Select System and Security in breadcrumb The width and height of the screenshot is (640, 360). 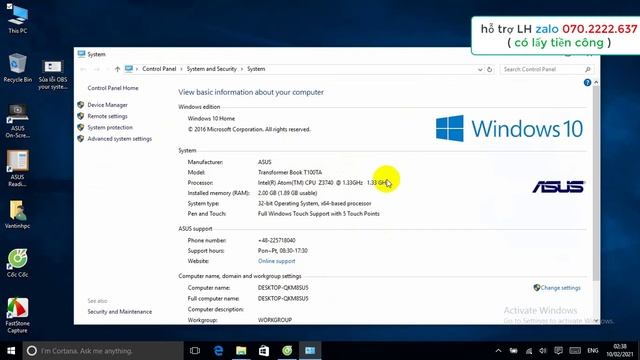pyautogui.click(x=211, y=69)
